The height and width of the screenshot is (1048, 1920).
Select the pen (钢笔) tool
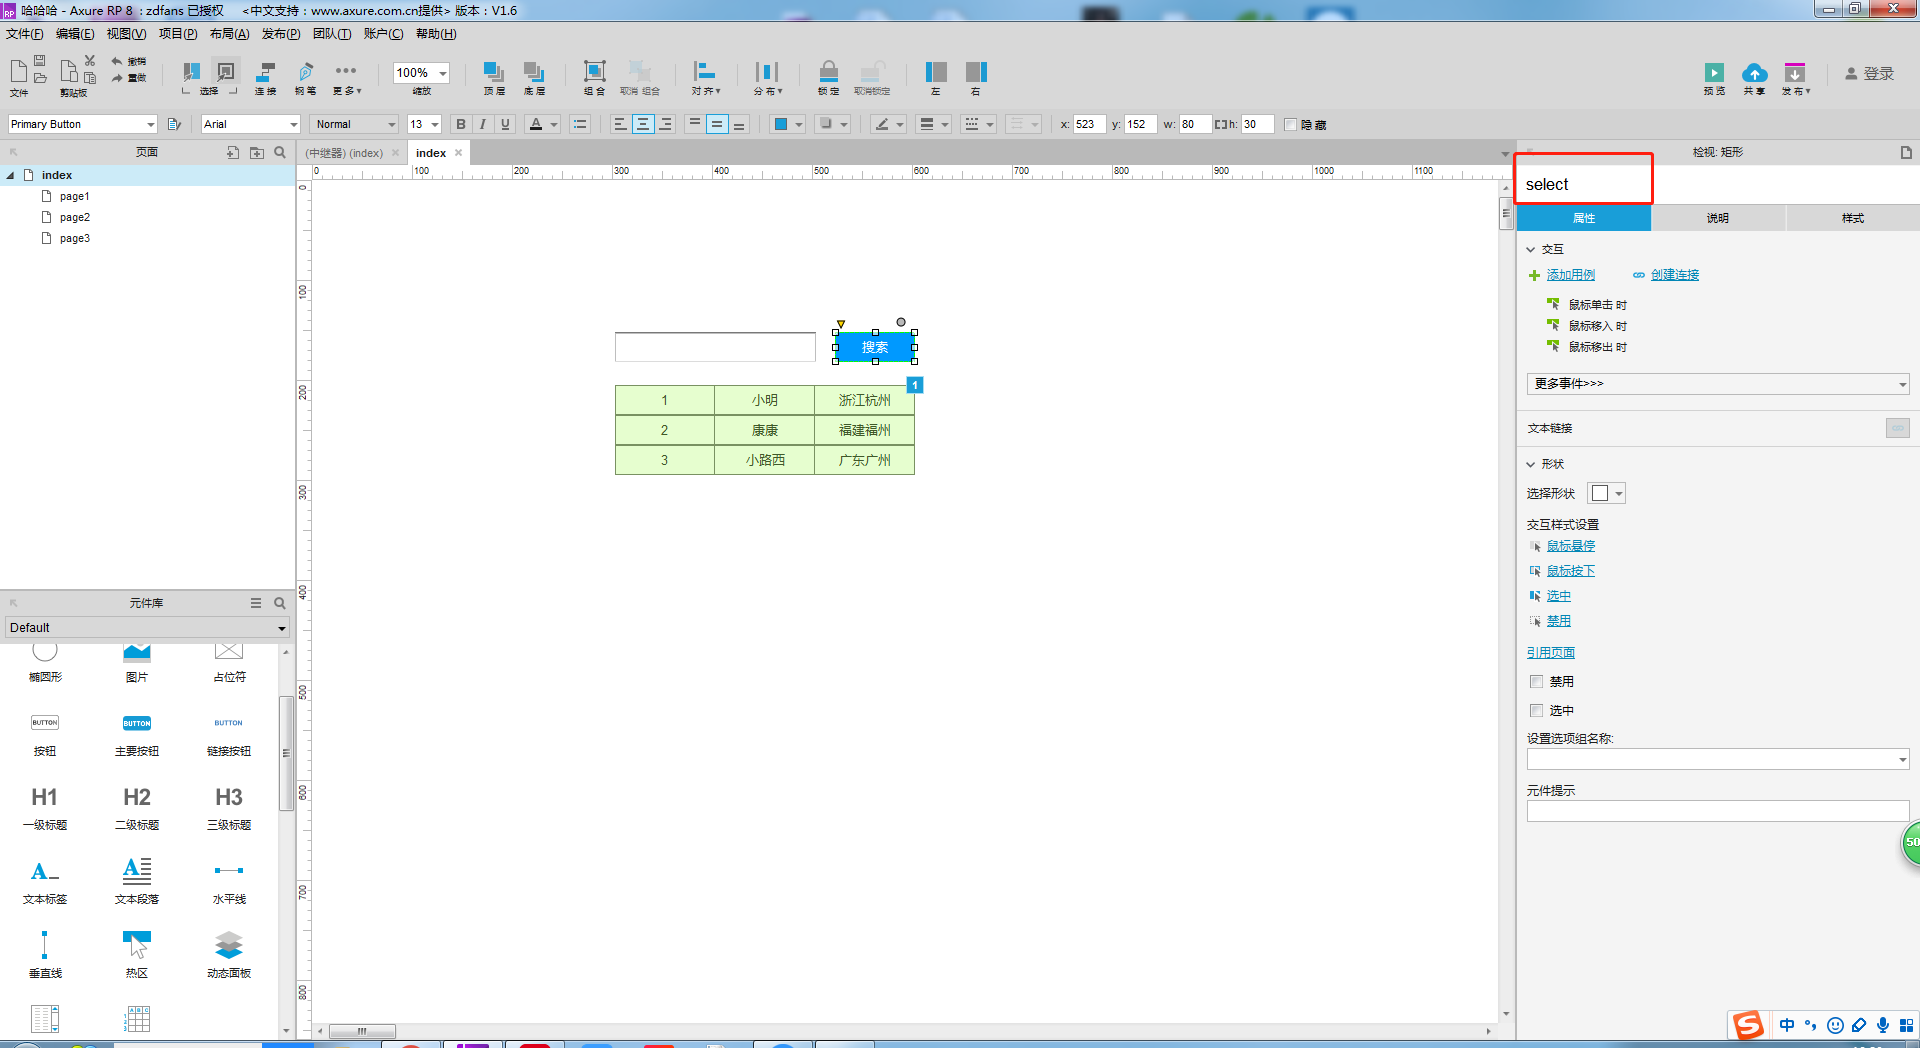click(x=306, y=72)
